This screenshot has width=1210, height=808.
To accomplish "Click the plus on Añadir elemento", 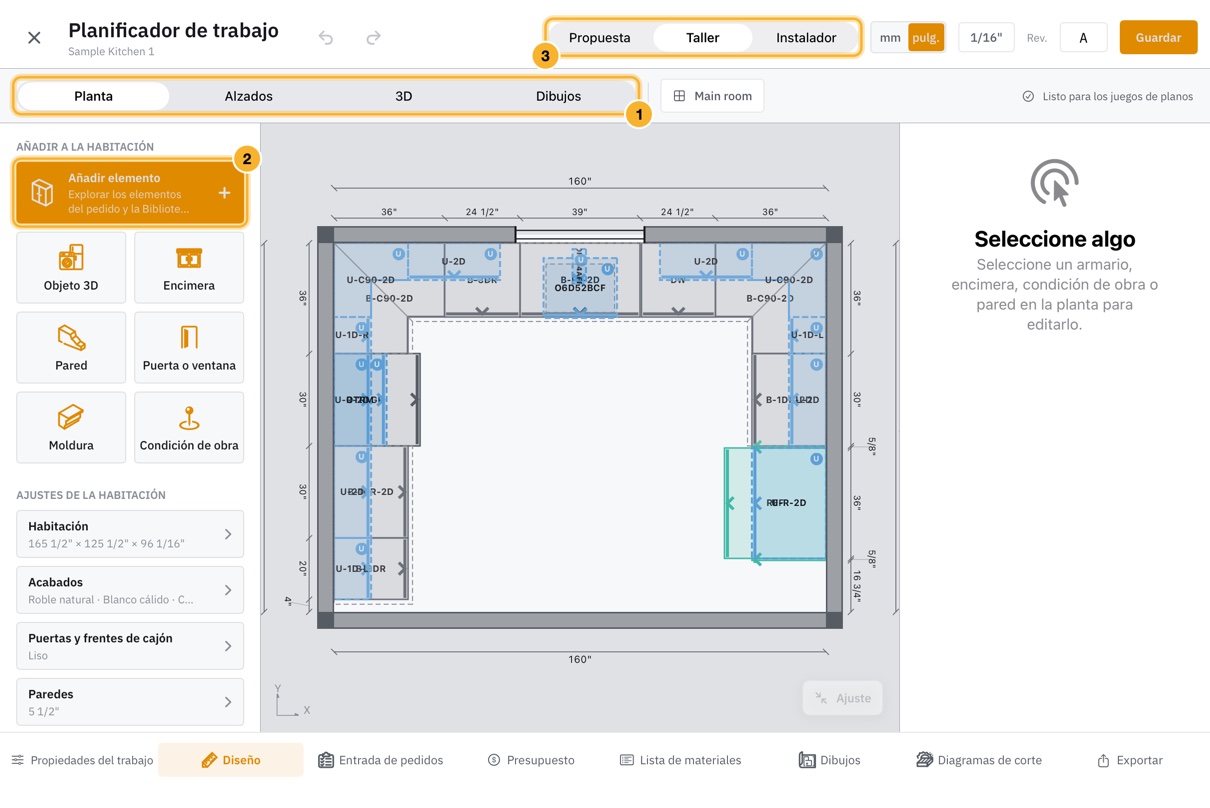I will [x=224, y=193].
